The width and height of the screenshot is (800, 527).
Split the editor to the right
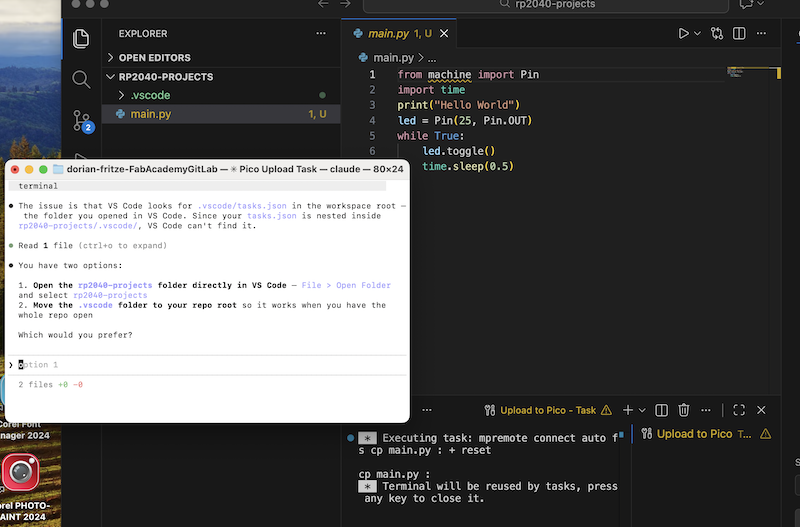pyautogui.click(x=739, y=34)
